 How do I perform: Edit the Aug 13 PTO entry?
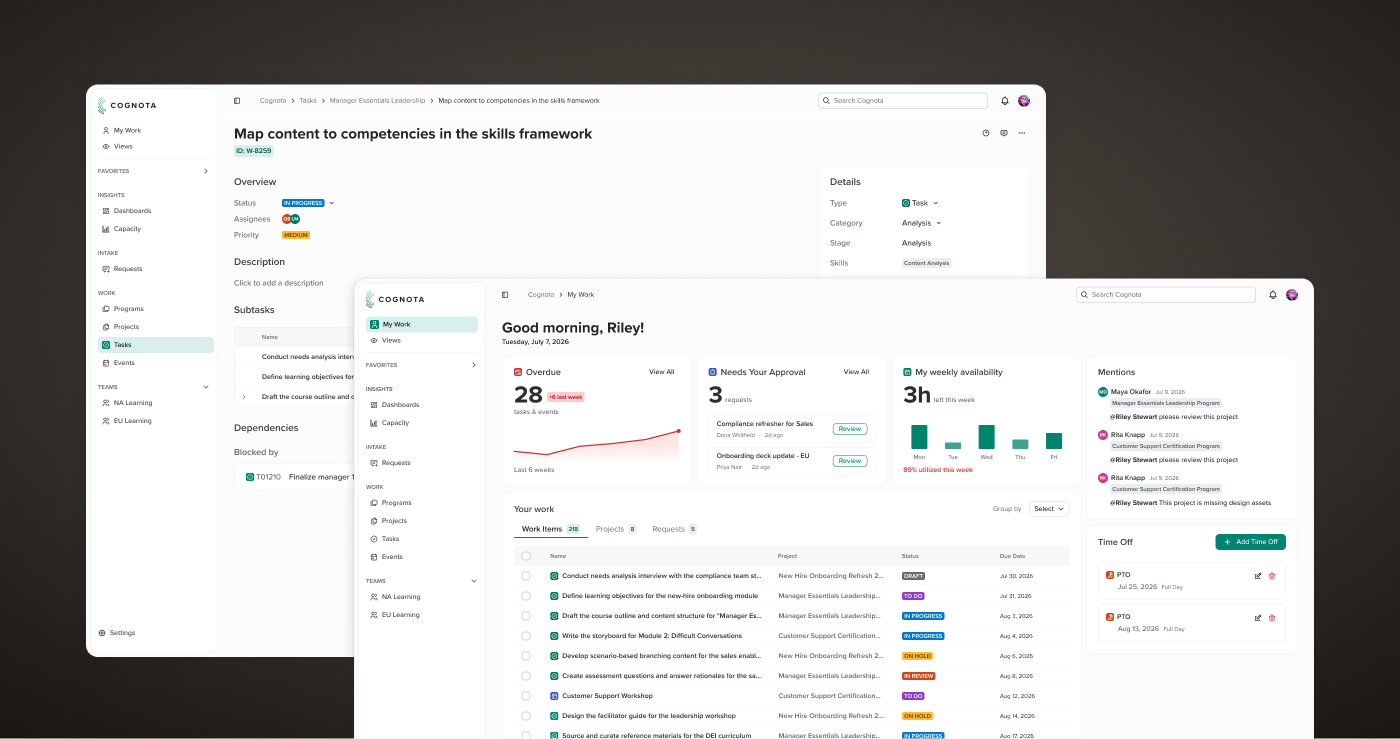pos(1258,618)
